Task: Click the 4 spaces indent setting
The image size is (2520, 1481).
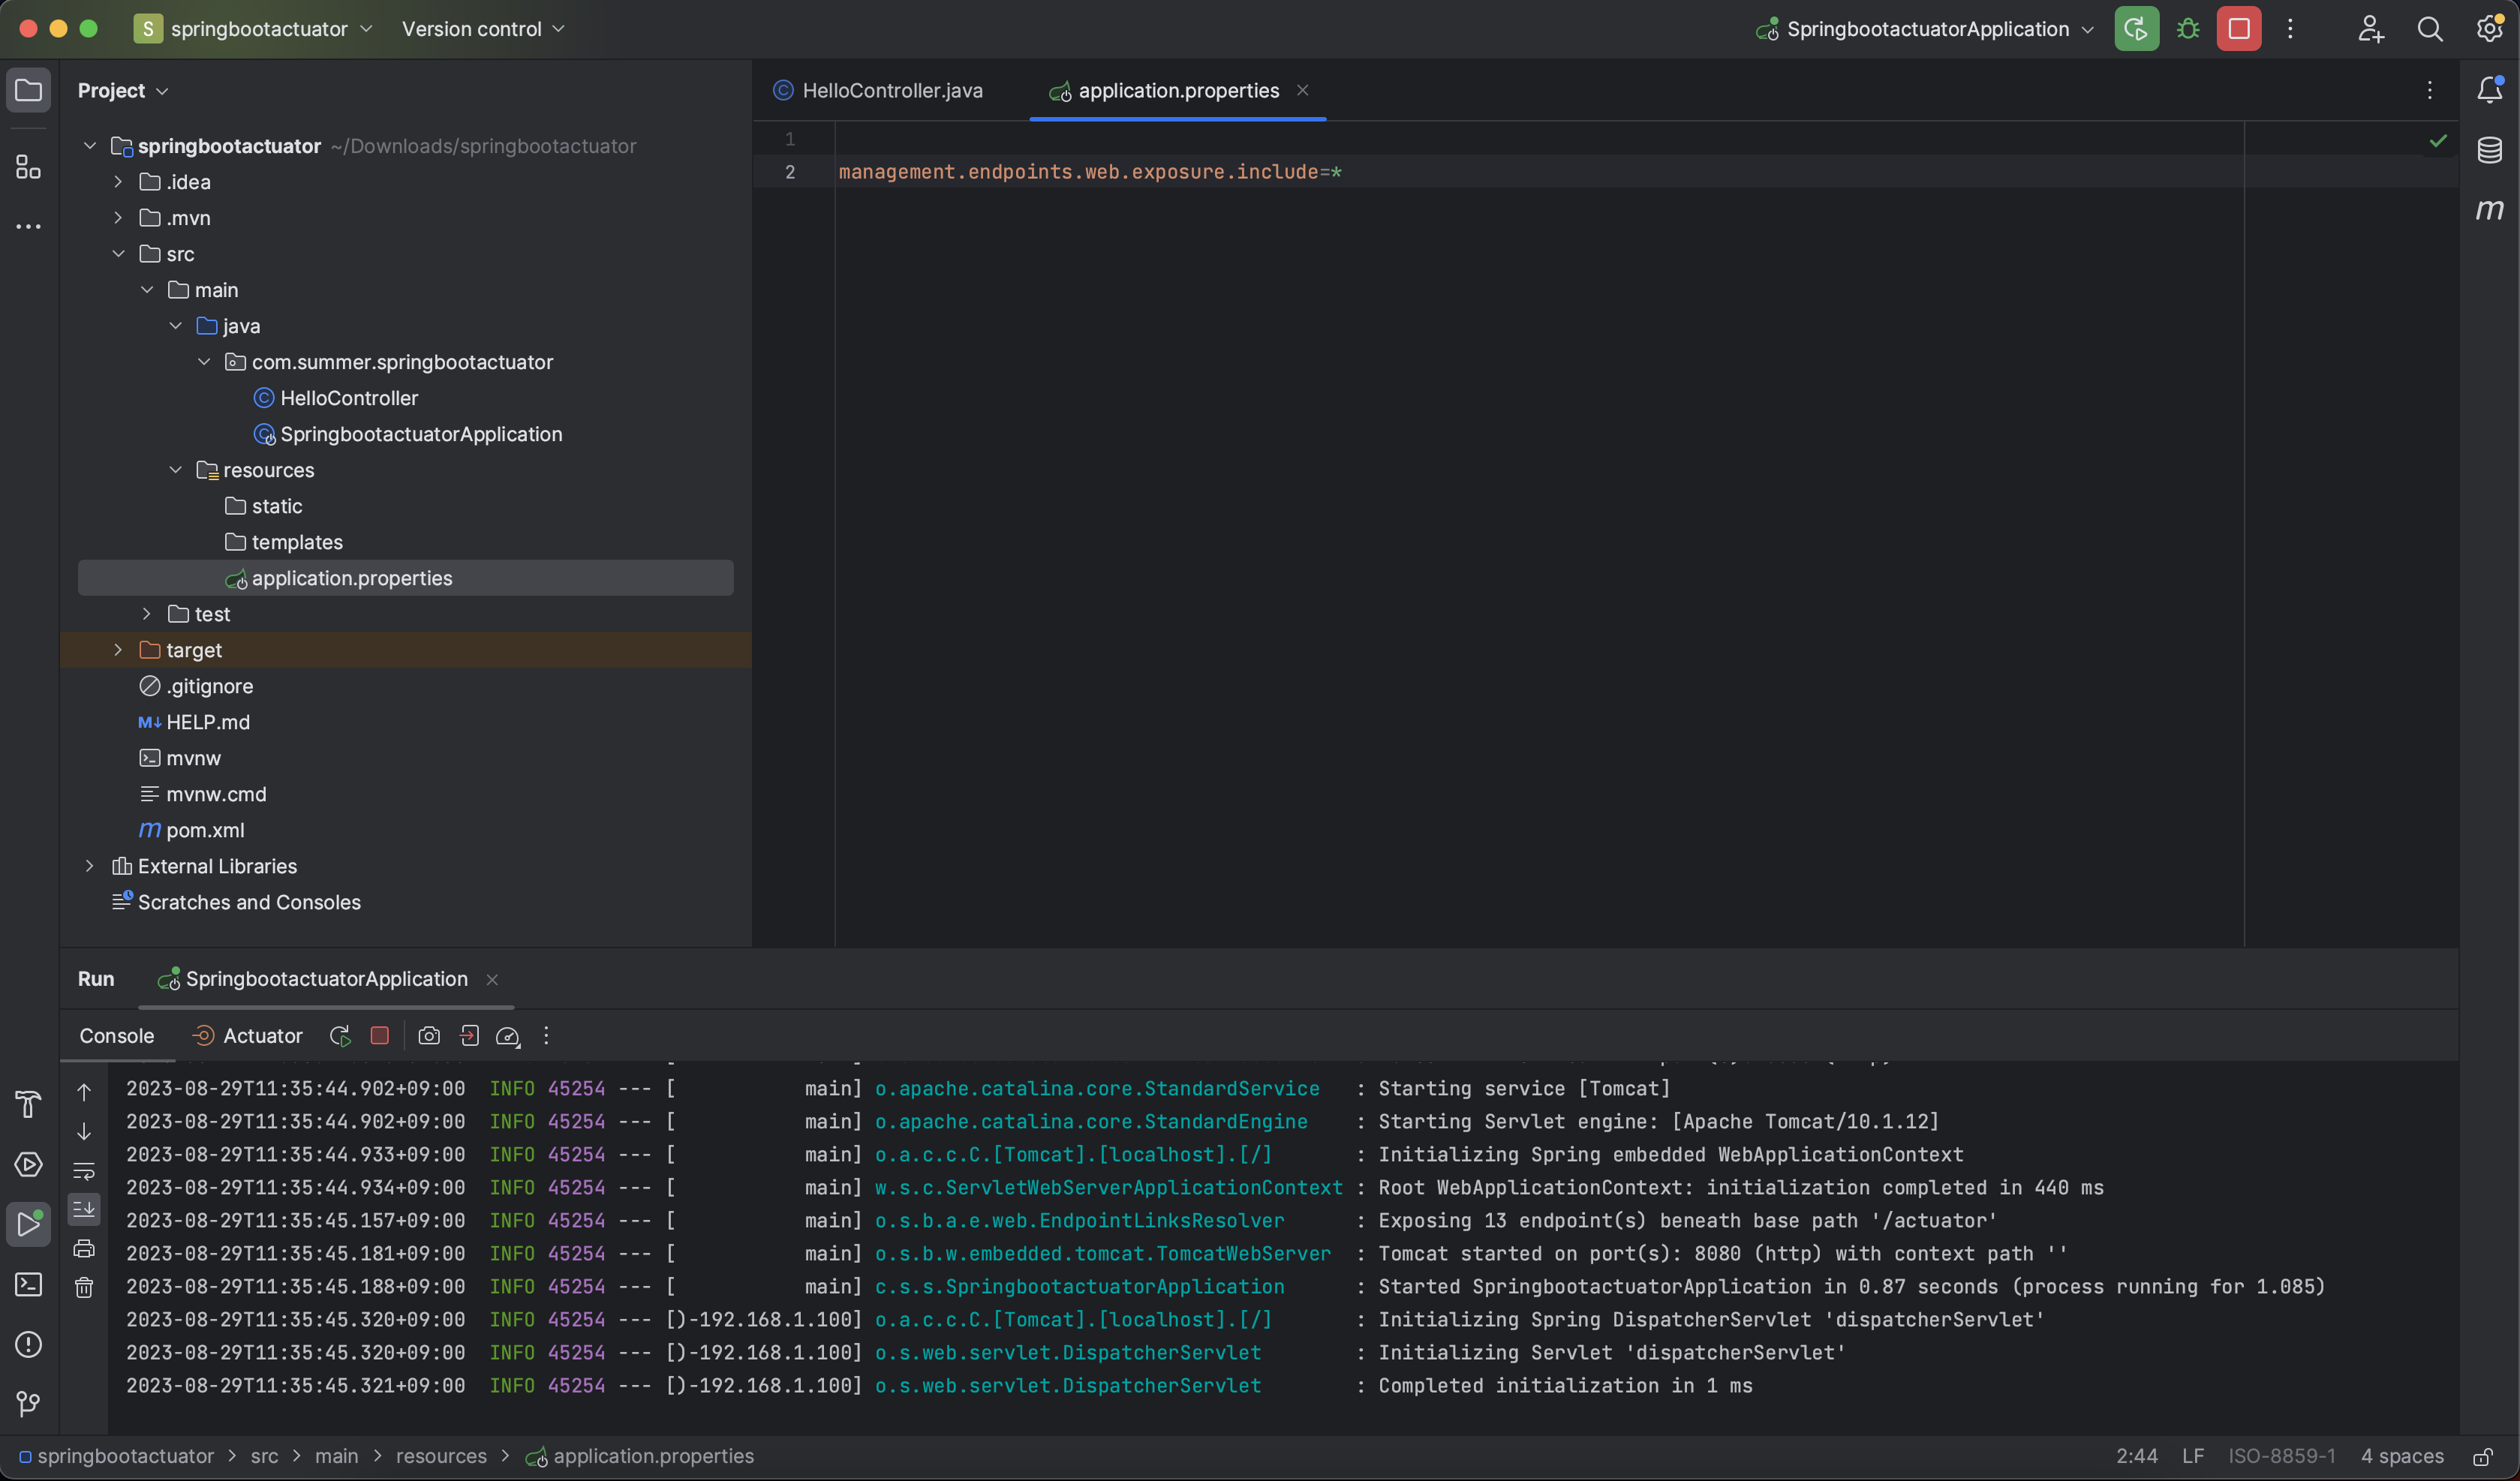Action: point(2402,1457)
